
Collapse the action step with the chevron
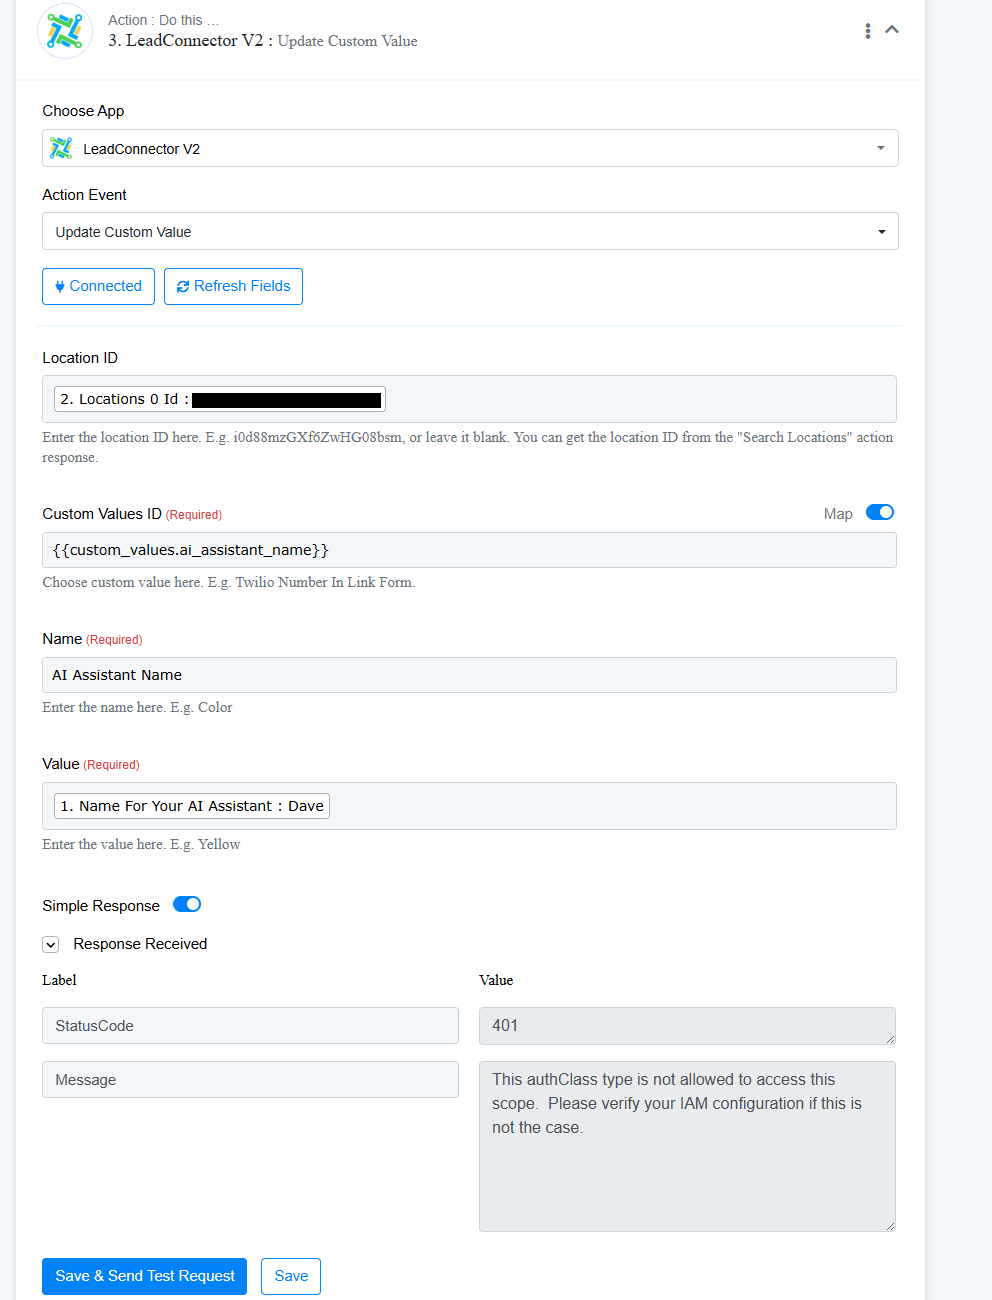click(x=892, y=30)
